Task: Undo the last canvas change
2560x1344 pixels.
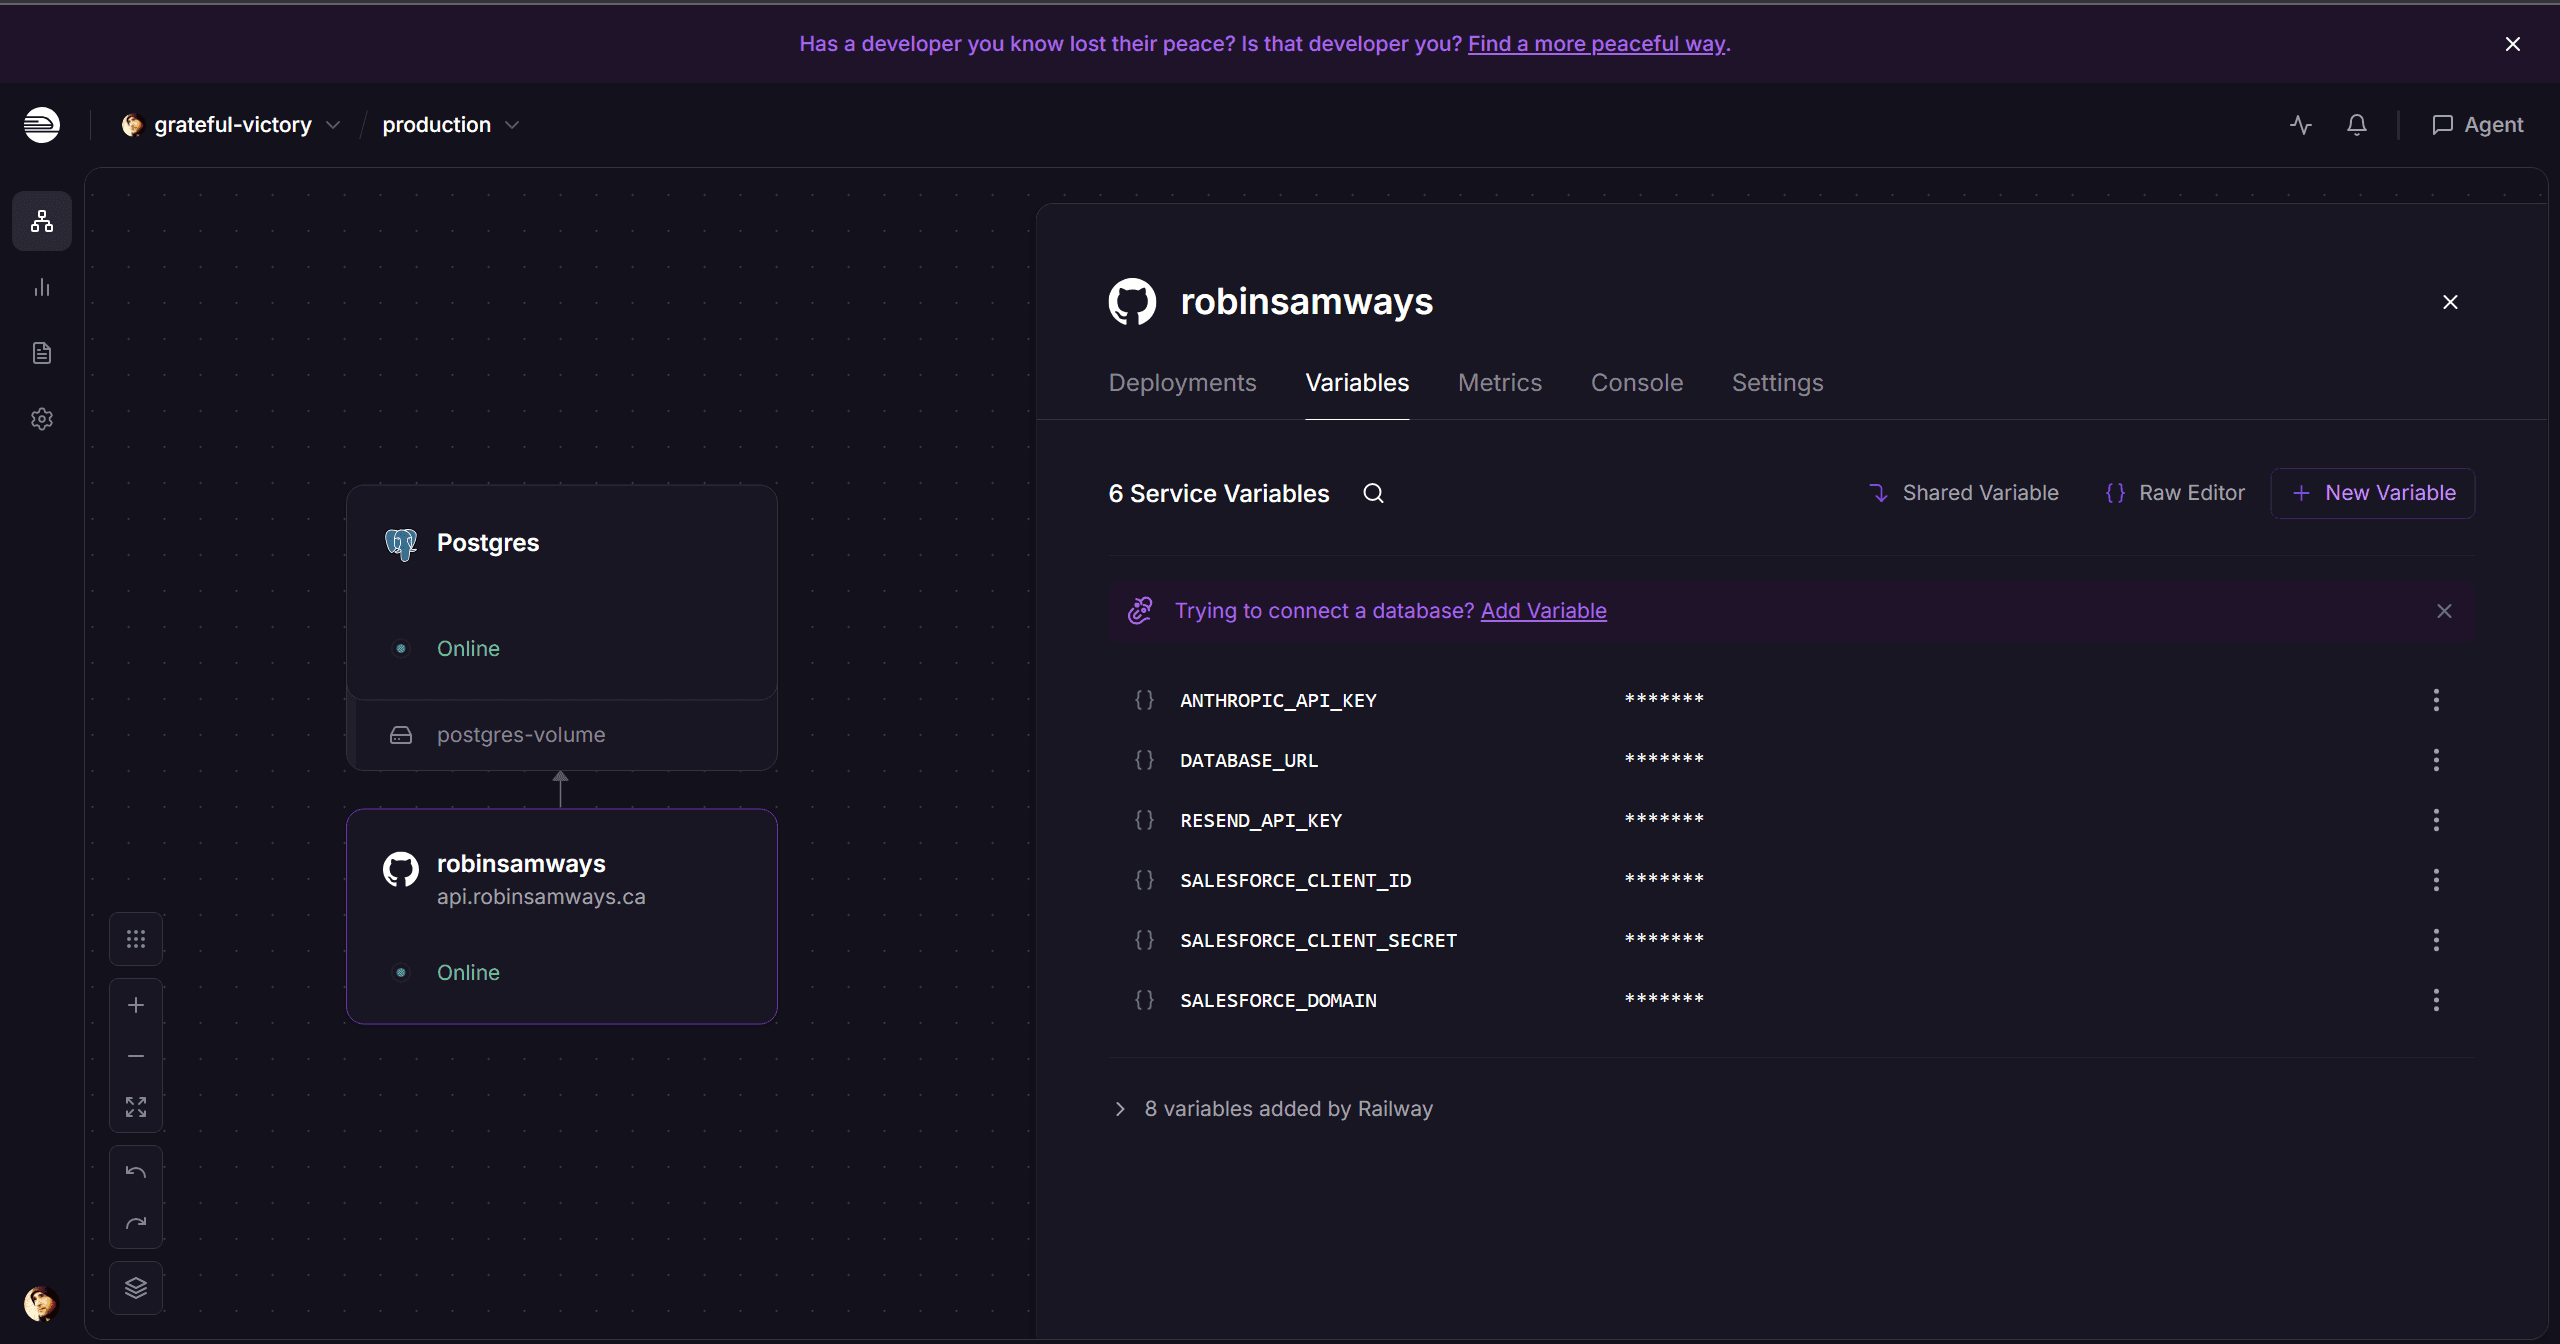Action: click(136, 1172)
